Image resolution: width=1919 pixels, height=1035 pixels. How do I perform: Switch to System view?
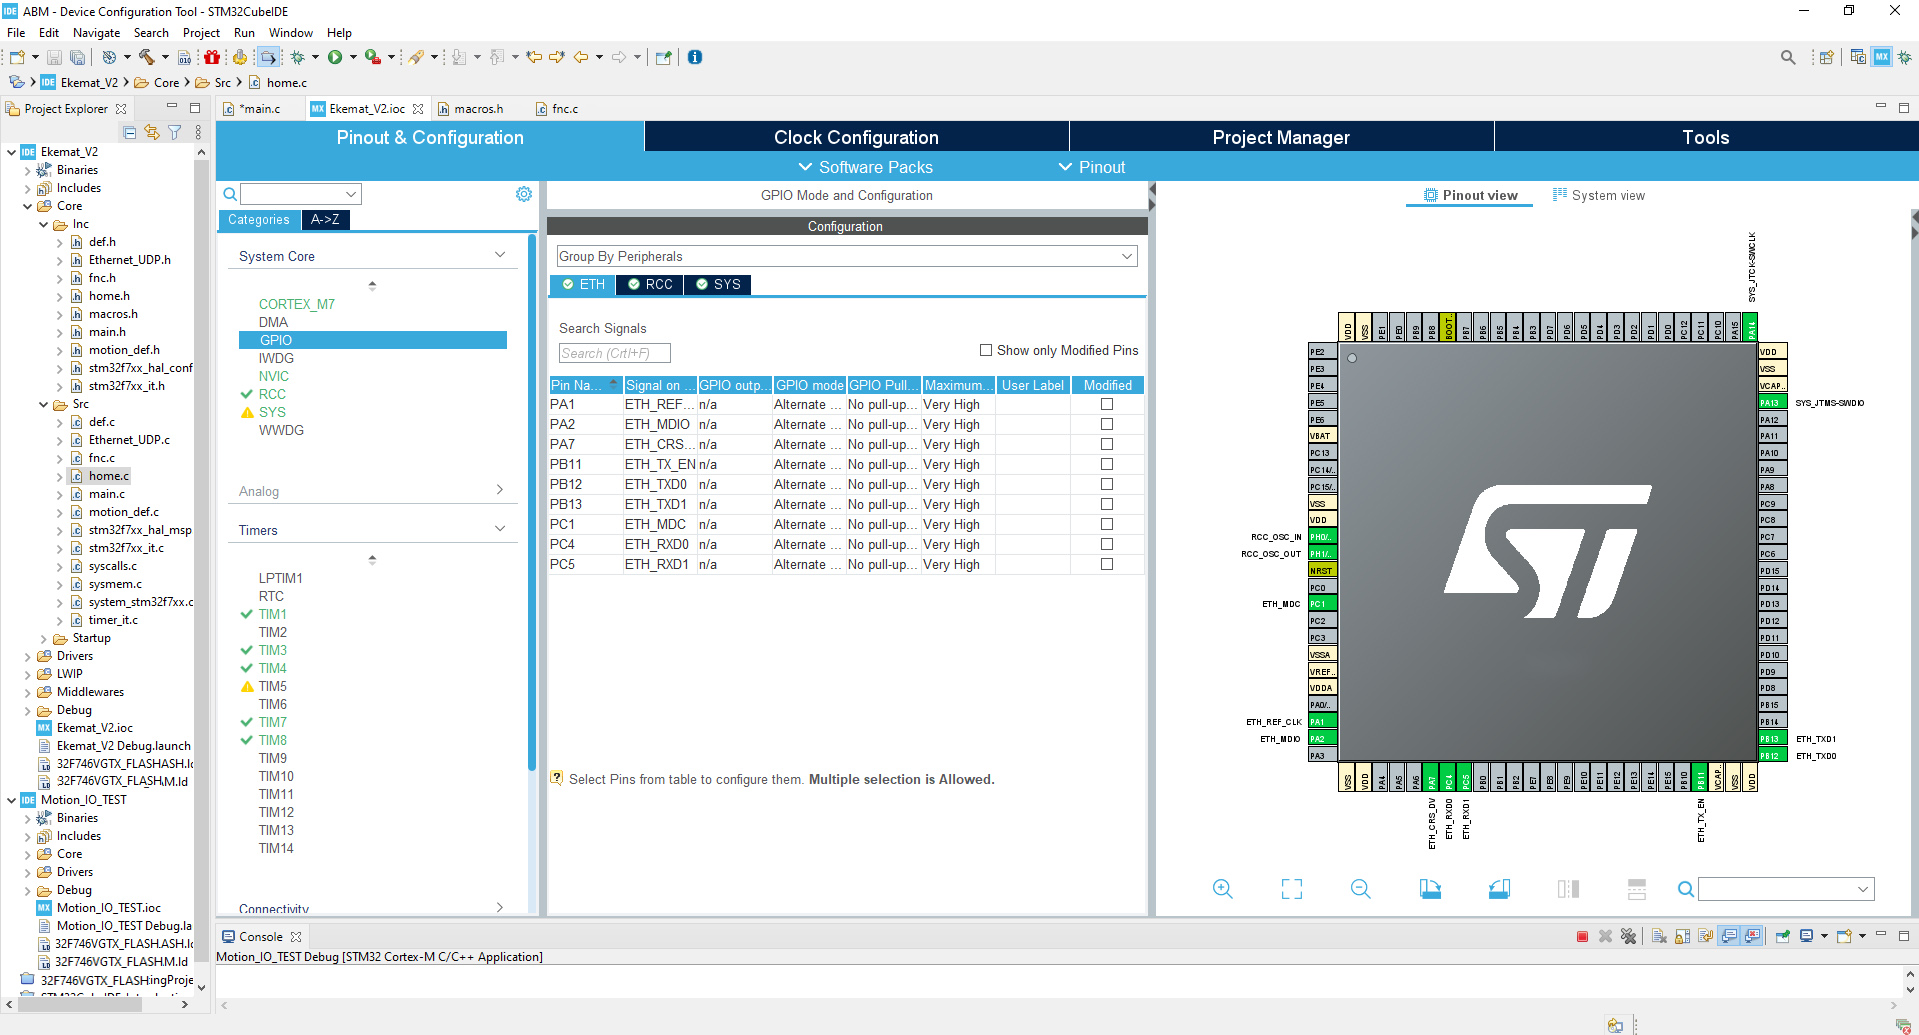(1598, 196)
